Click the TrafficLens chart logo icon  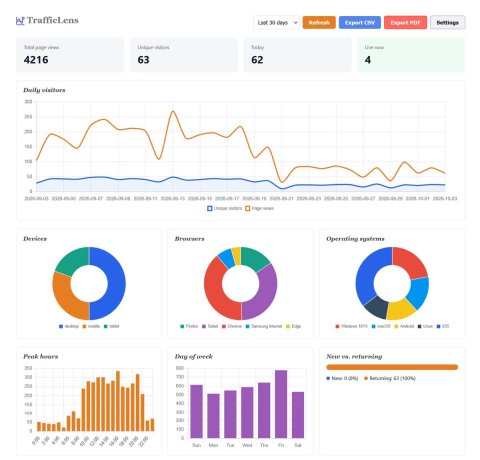tap(20, 21)
